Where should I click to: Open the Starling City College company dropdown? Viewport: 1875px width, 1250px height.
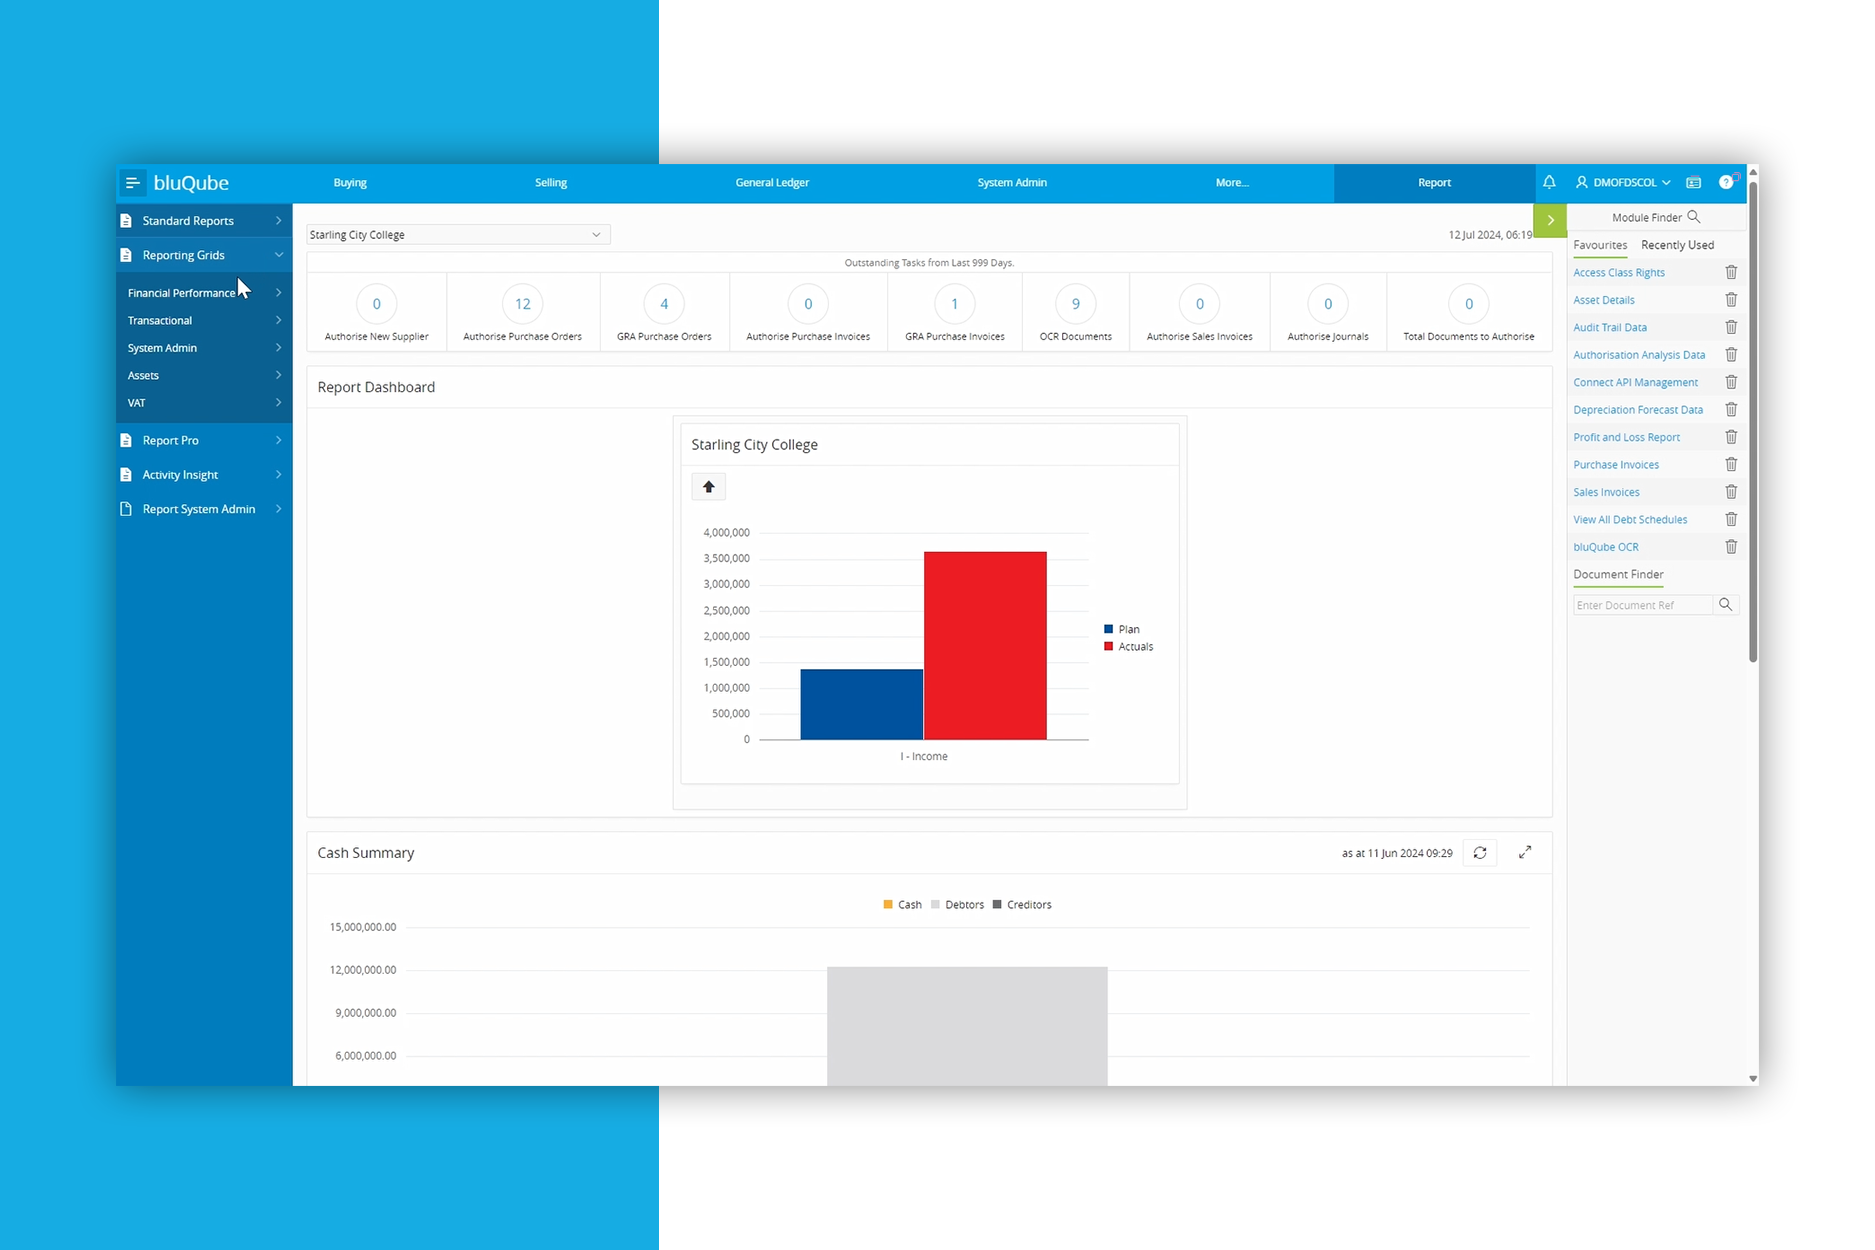tap(458, 235)
